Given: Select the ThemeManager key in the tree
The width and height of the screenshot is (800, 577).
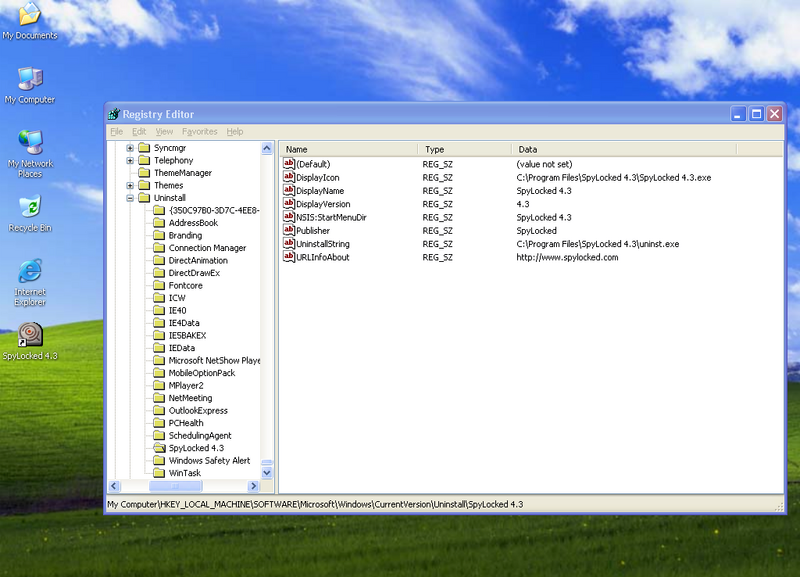Looking at the screenshot, I should [x=183, y=173].
